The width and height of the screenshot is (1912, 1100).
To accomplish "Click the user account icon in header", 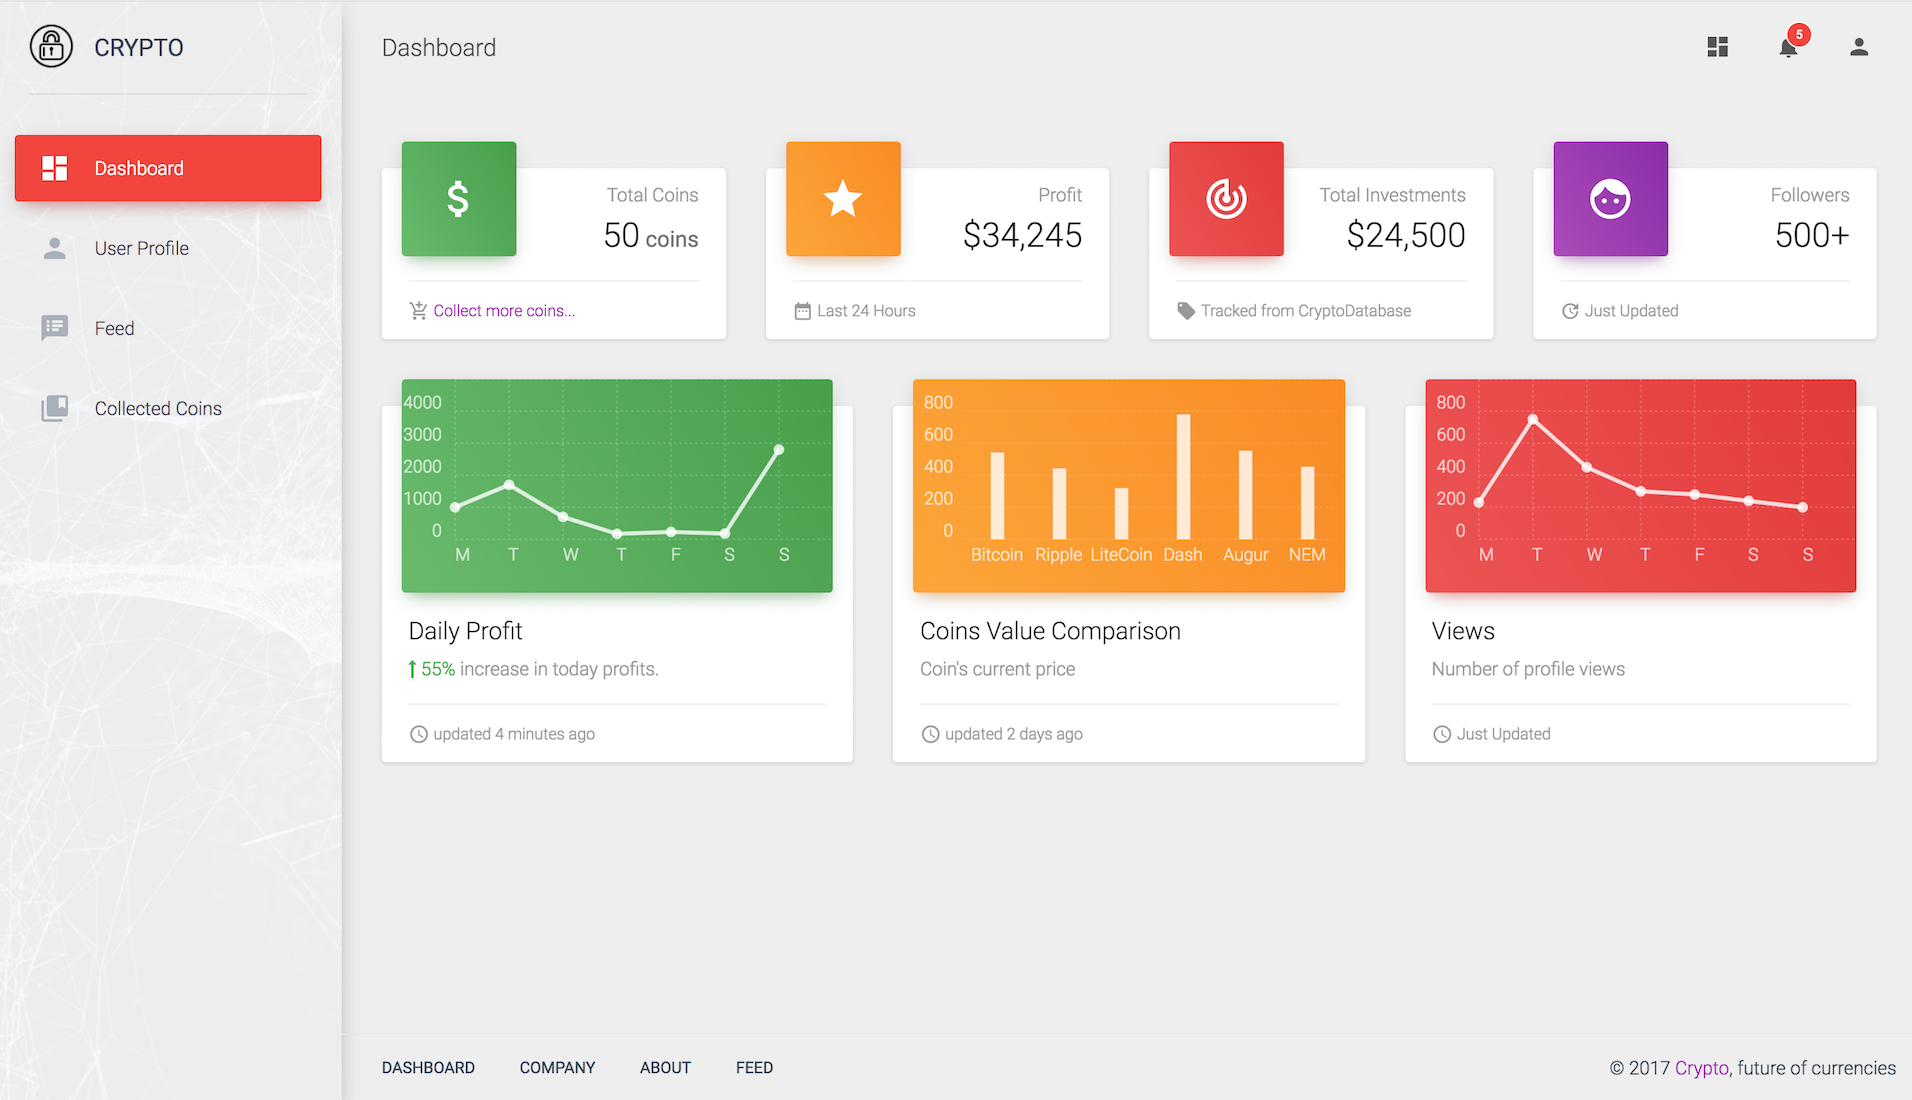I will click(1858, 47).
